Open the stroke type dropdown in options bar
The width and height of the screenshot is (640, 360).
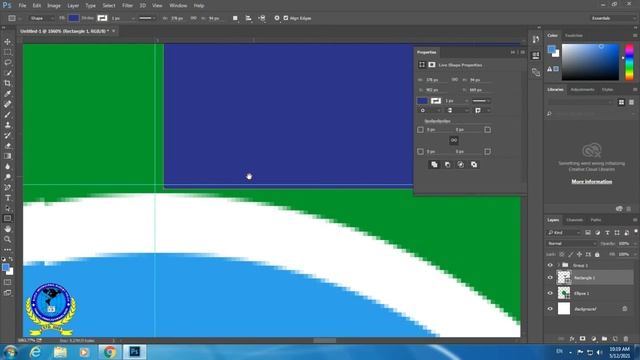click(147, 18)
